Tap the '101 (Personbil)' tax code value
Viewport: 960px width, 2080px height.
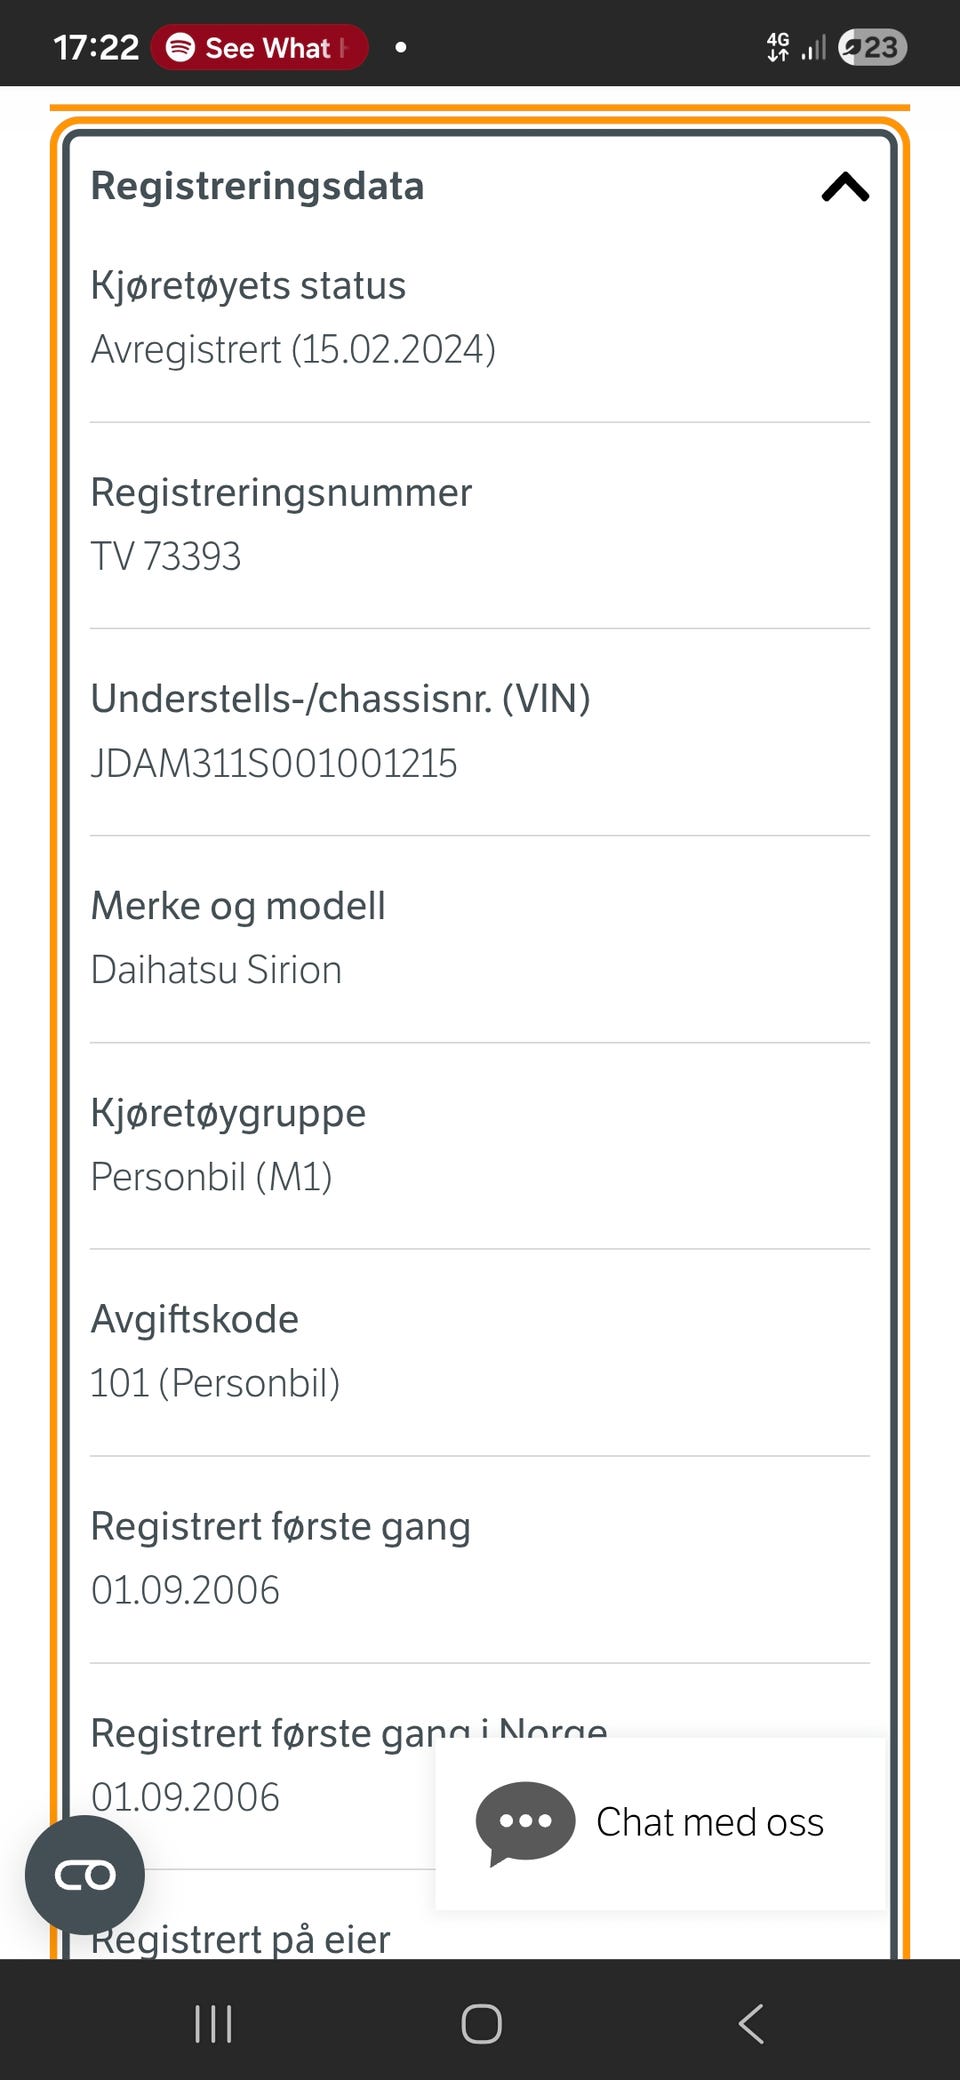215,1384
